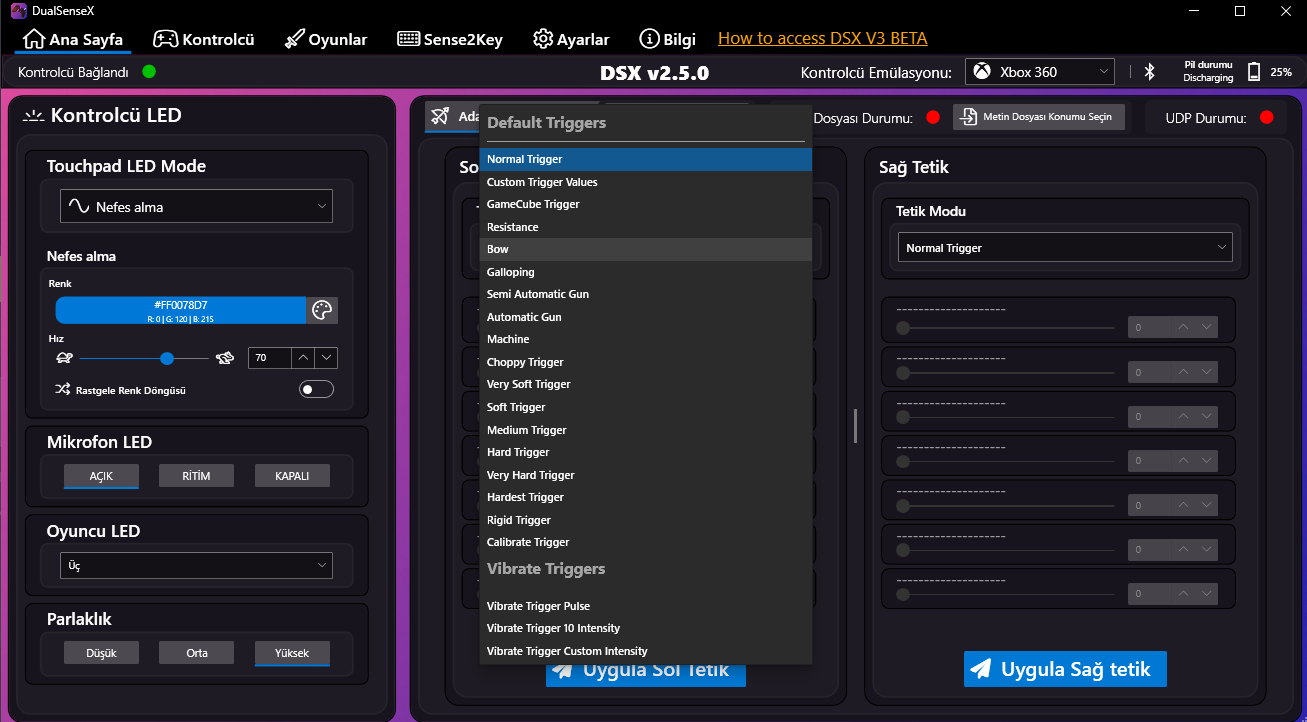Set Mikrofon LED to KAPALI
1307x722 pixels.
(x=292, y=476)
